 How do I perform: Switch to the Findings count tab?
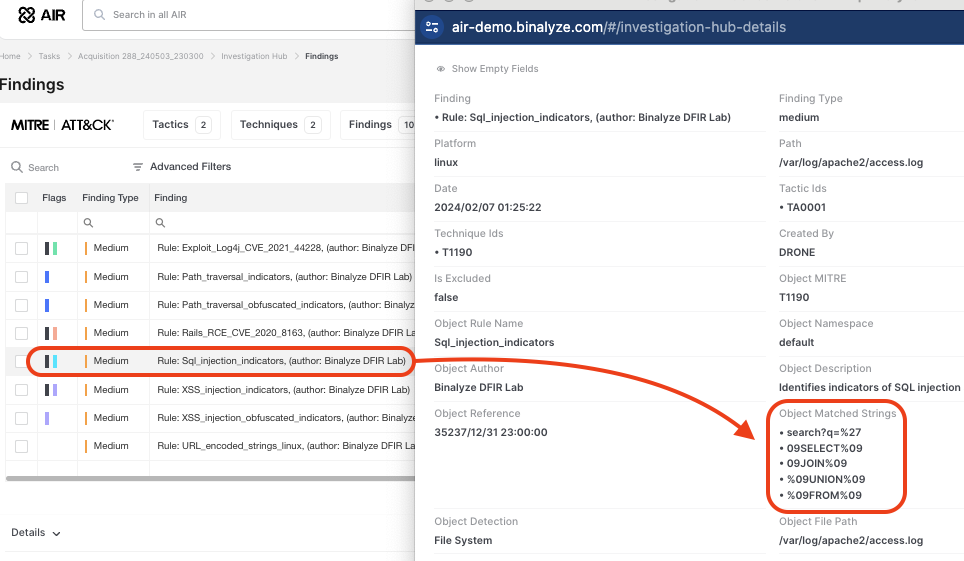click(x=378, y=125)
